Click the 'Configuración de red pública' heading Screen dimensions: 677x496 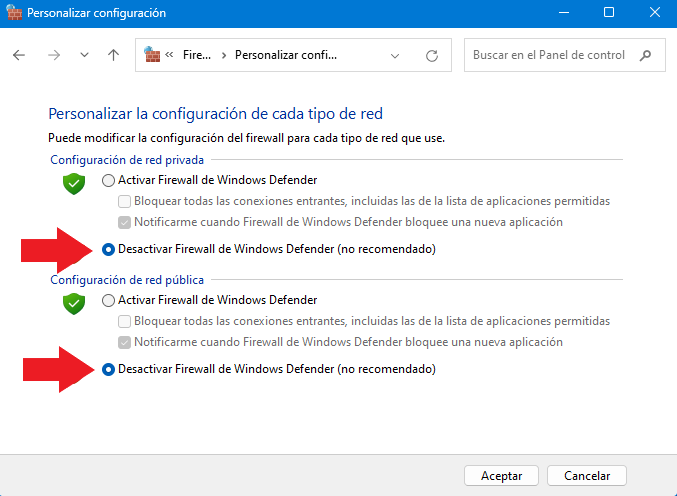tap(127, 280)
